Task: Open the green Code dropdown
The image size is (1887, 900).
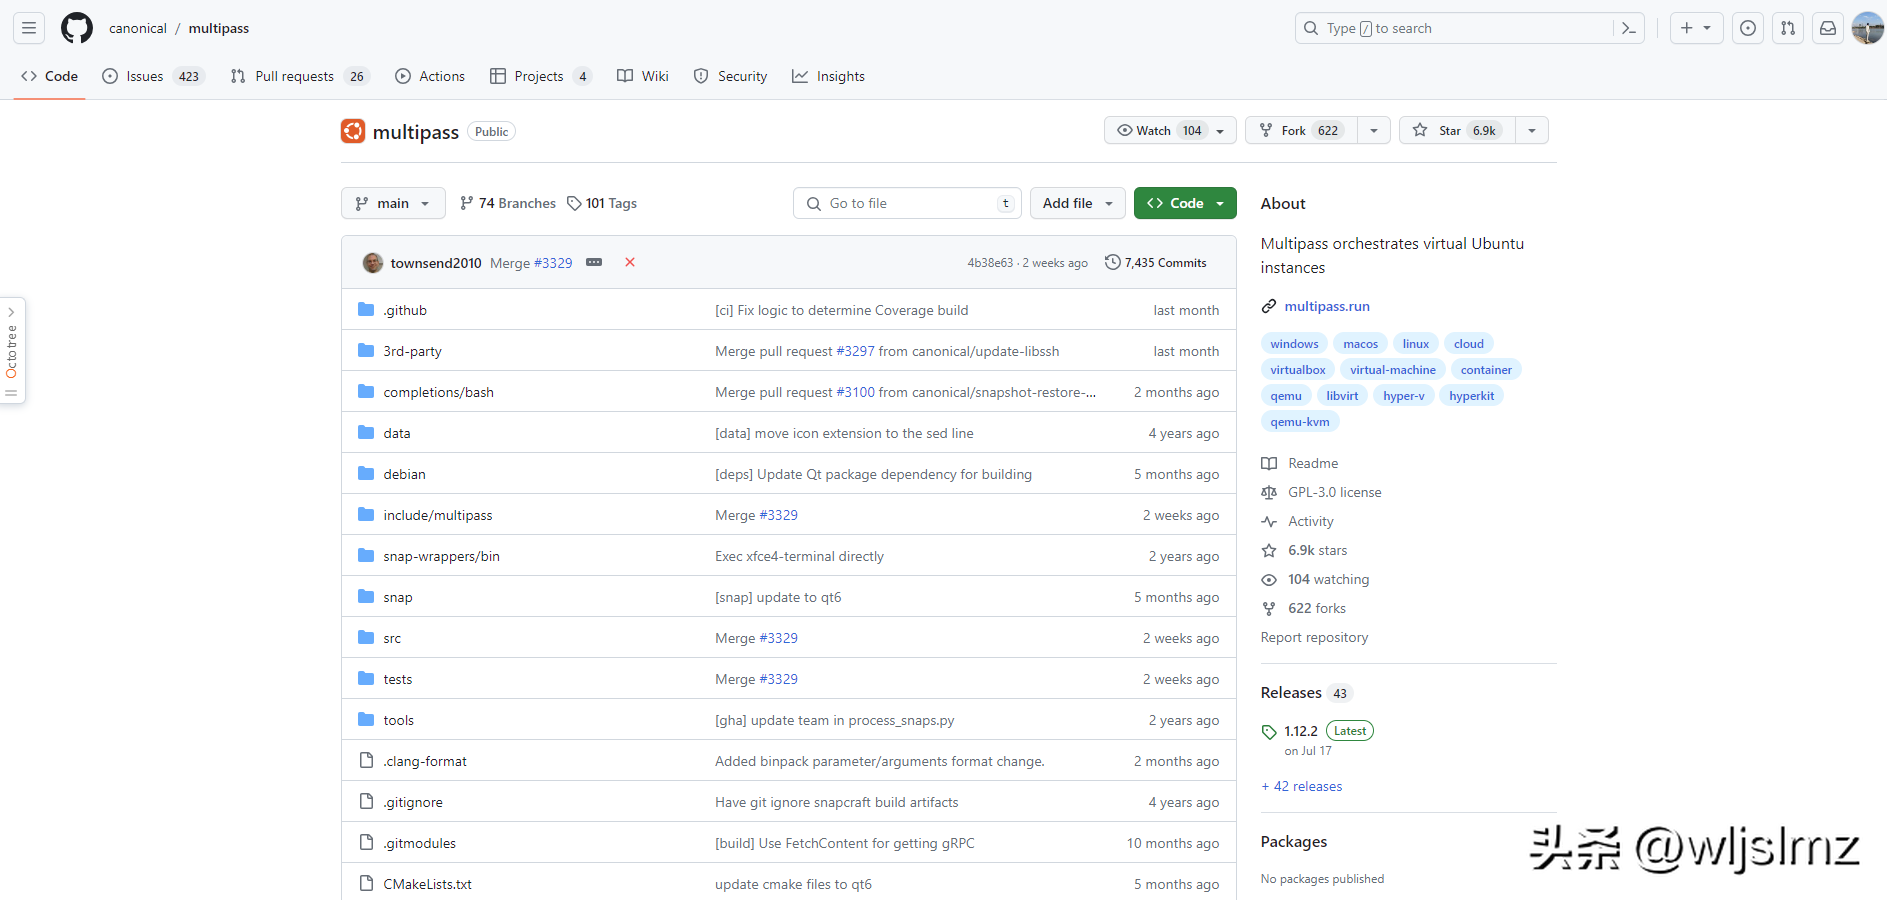Action: click(x=1185, y=203)
